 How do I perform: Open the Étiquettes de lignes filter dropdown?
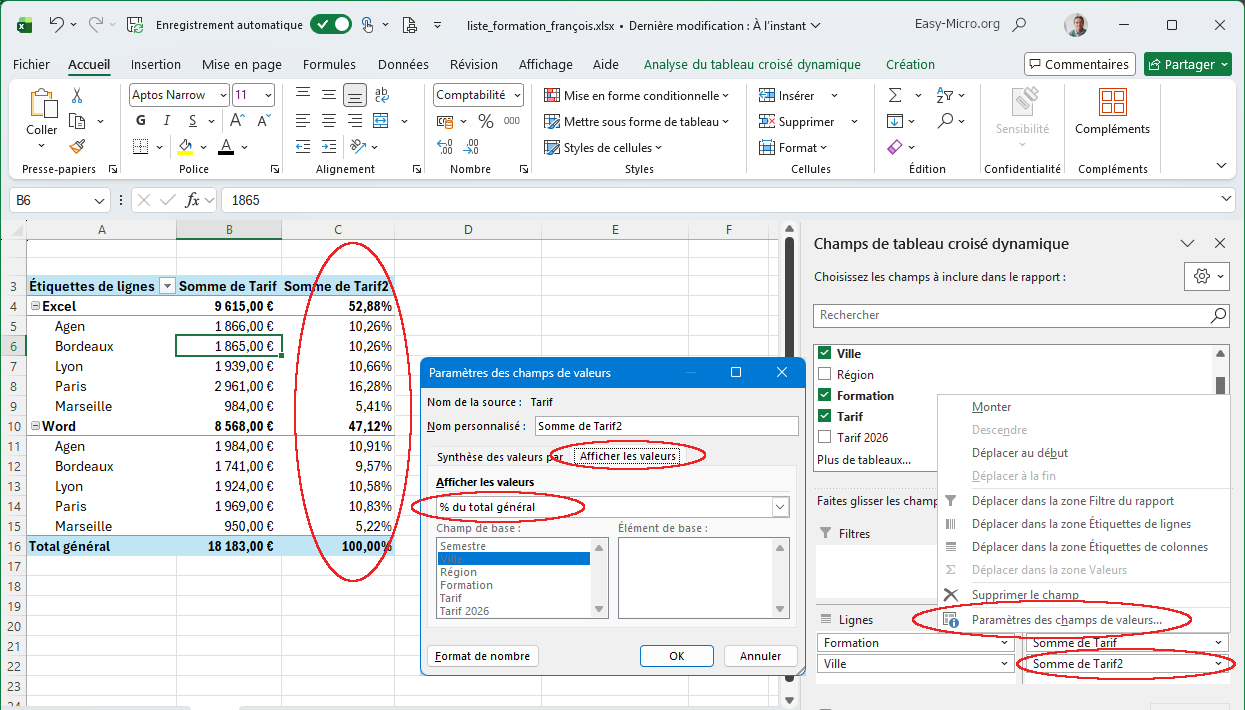click(167, 287)
